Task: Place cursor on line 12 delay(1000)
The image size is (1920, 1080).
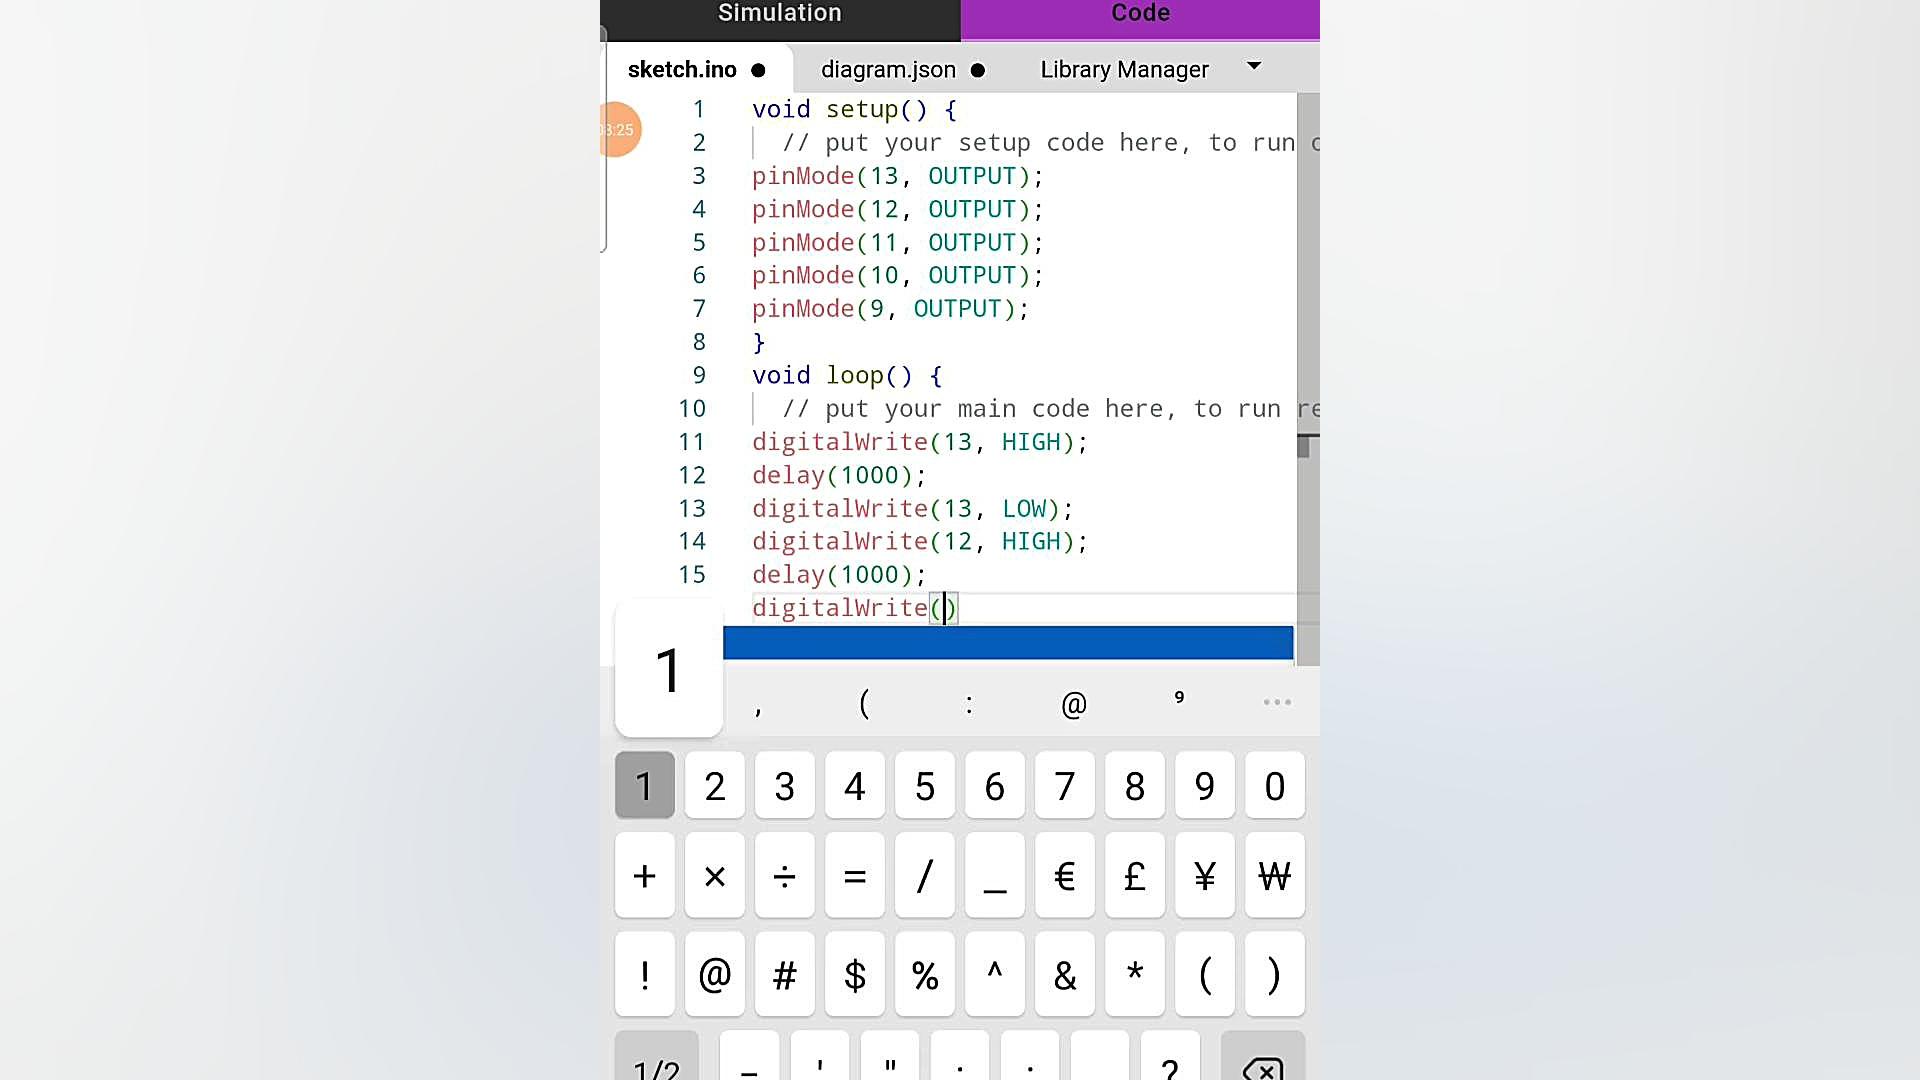Action: [838, 476]
